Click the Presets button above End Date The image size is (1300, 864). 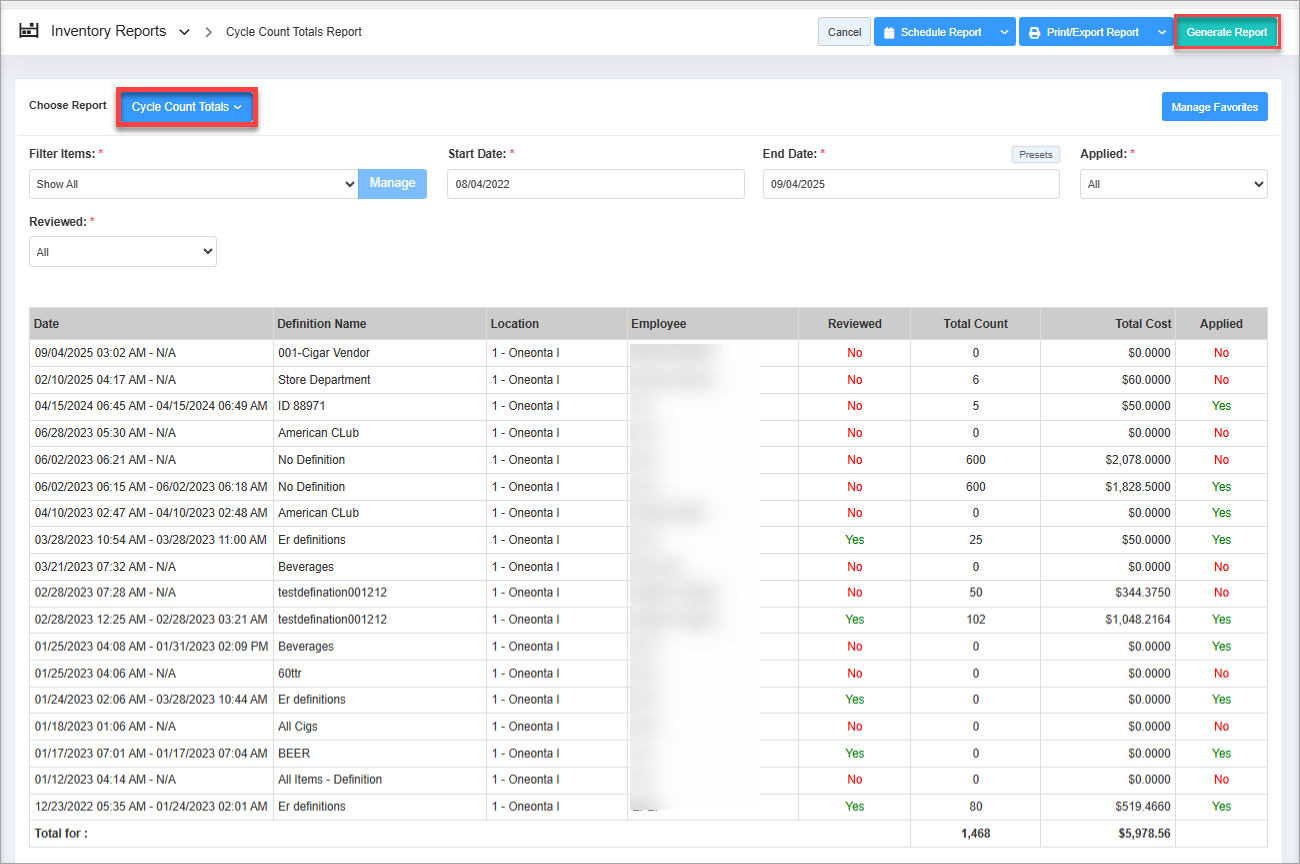[1035, 155]
